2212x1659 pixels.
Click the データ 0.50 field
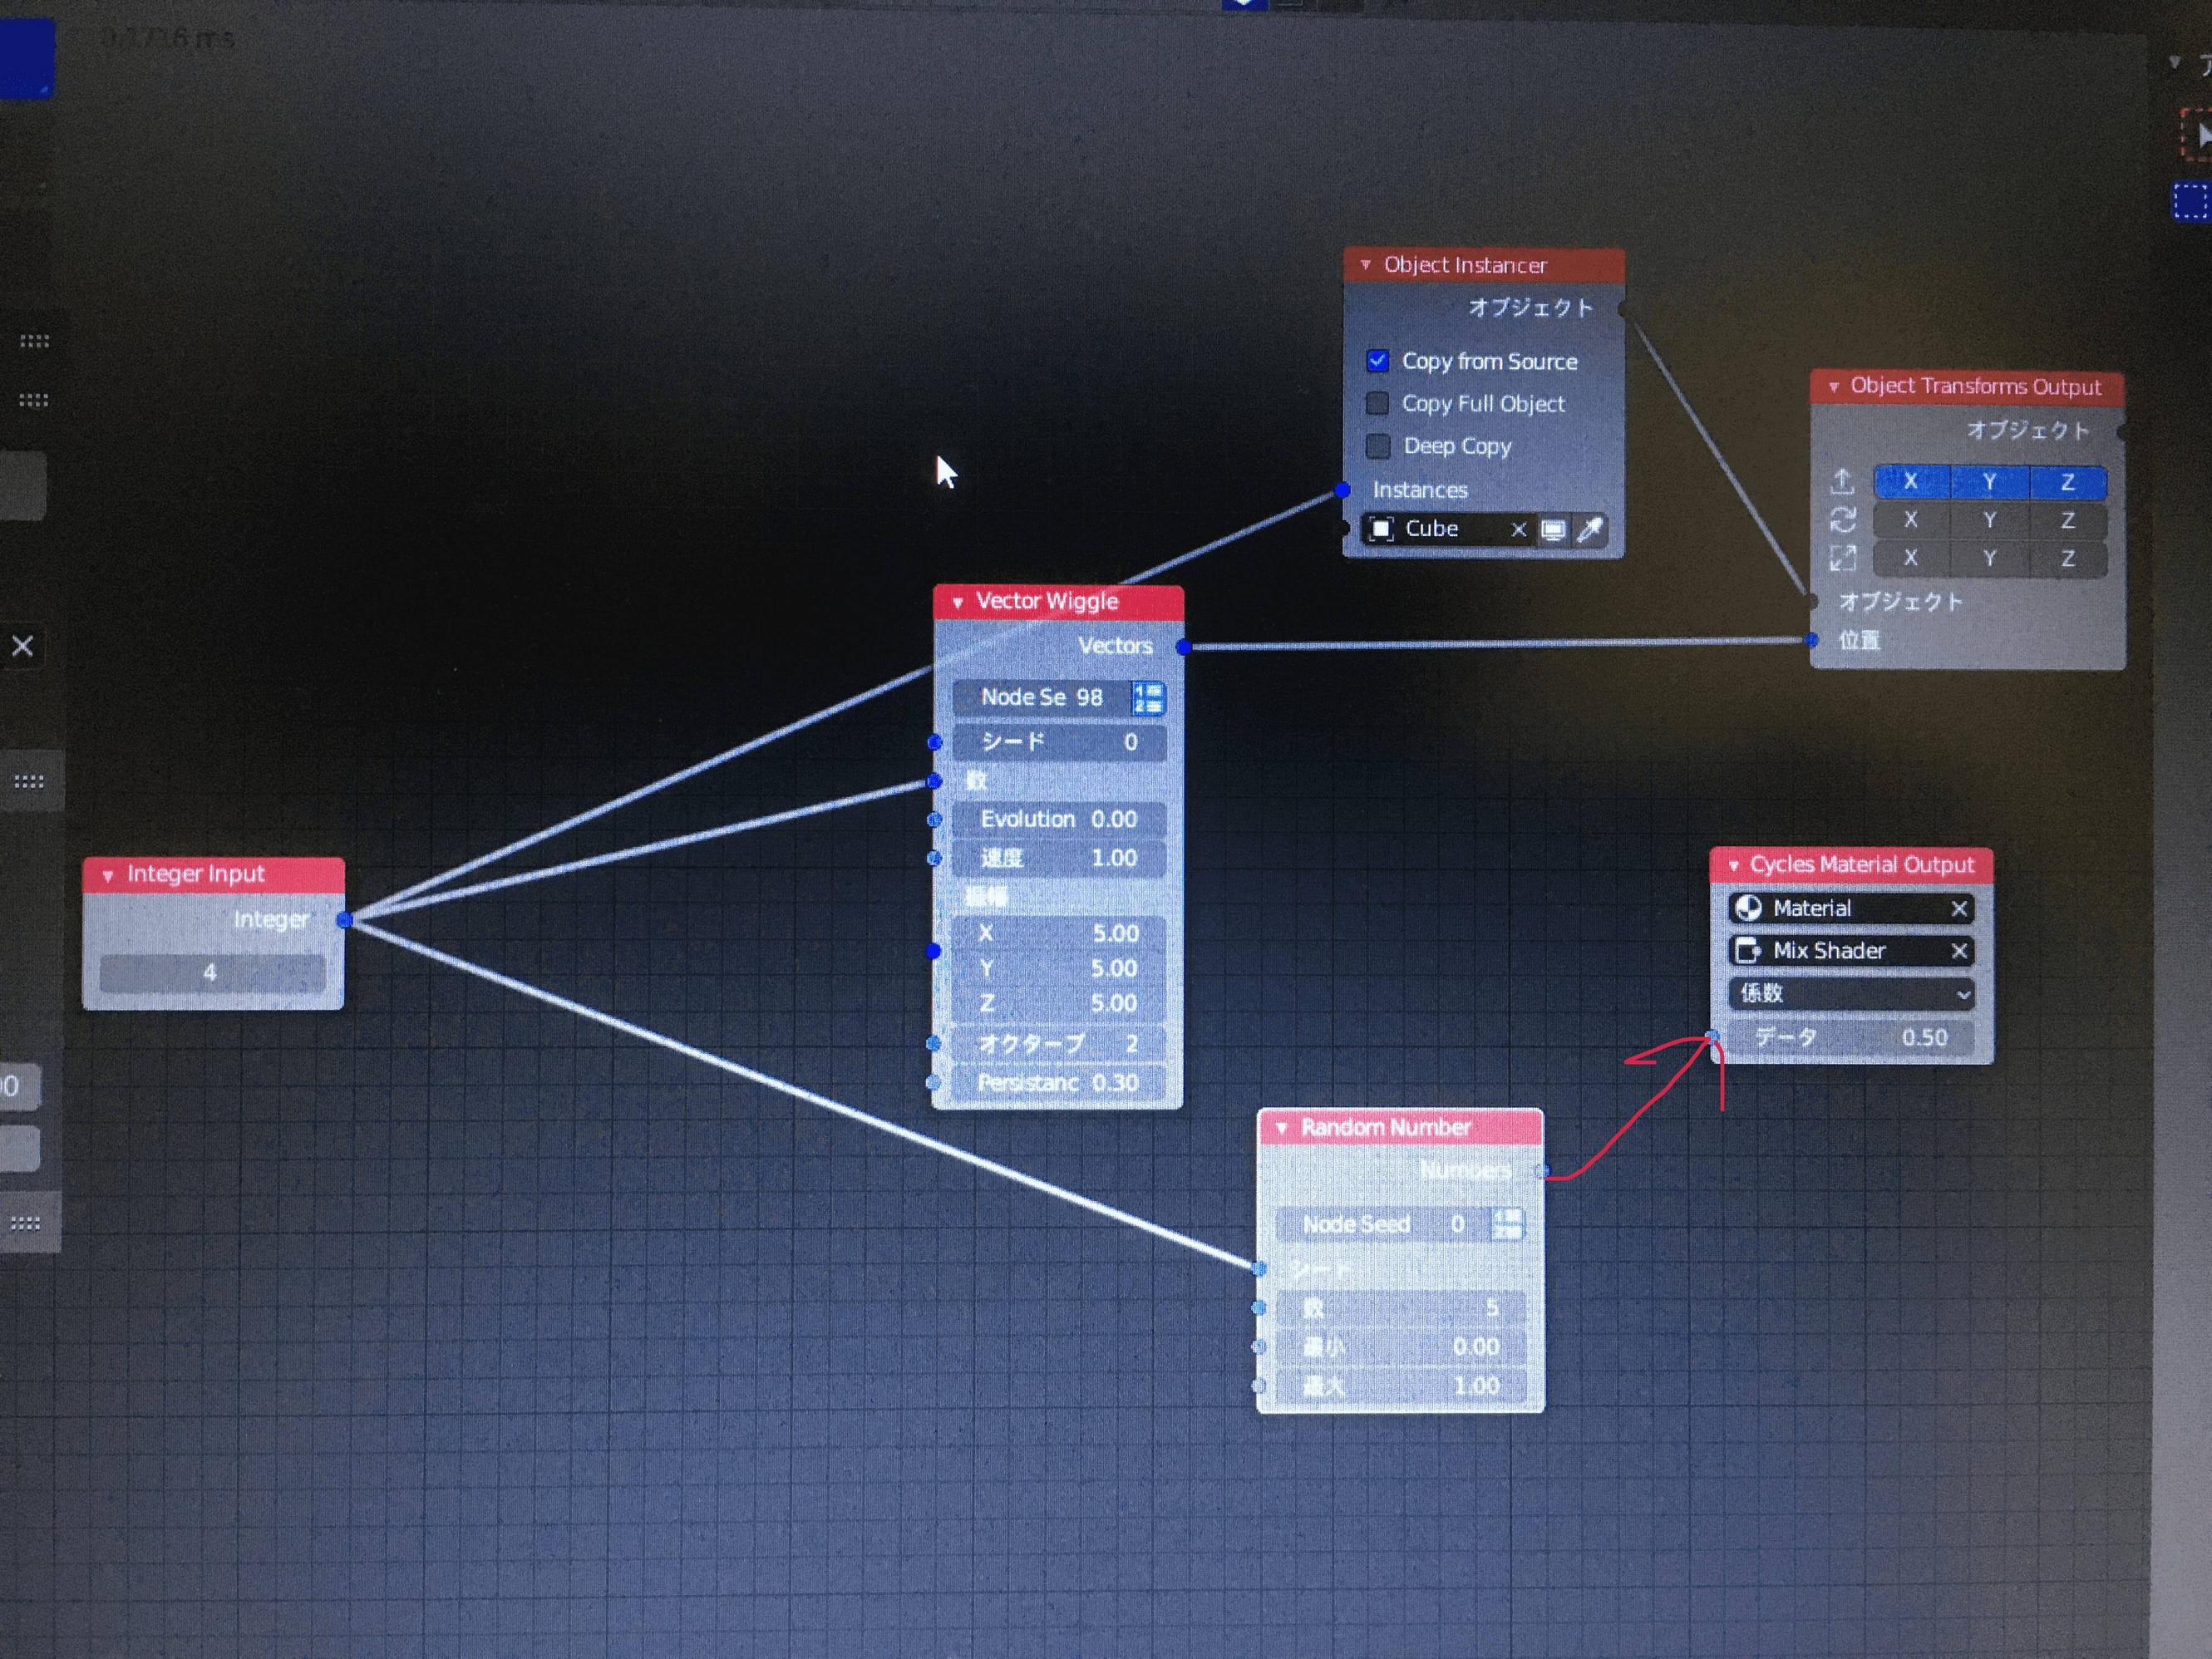(x=1851, y=1038)
